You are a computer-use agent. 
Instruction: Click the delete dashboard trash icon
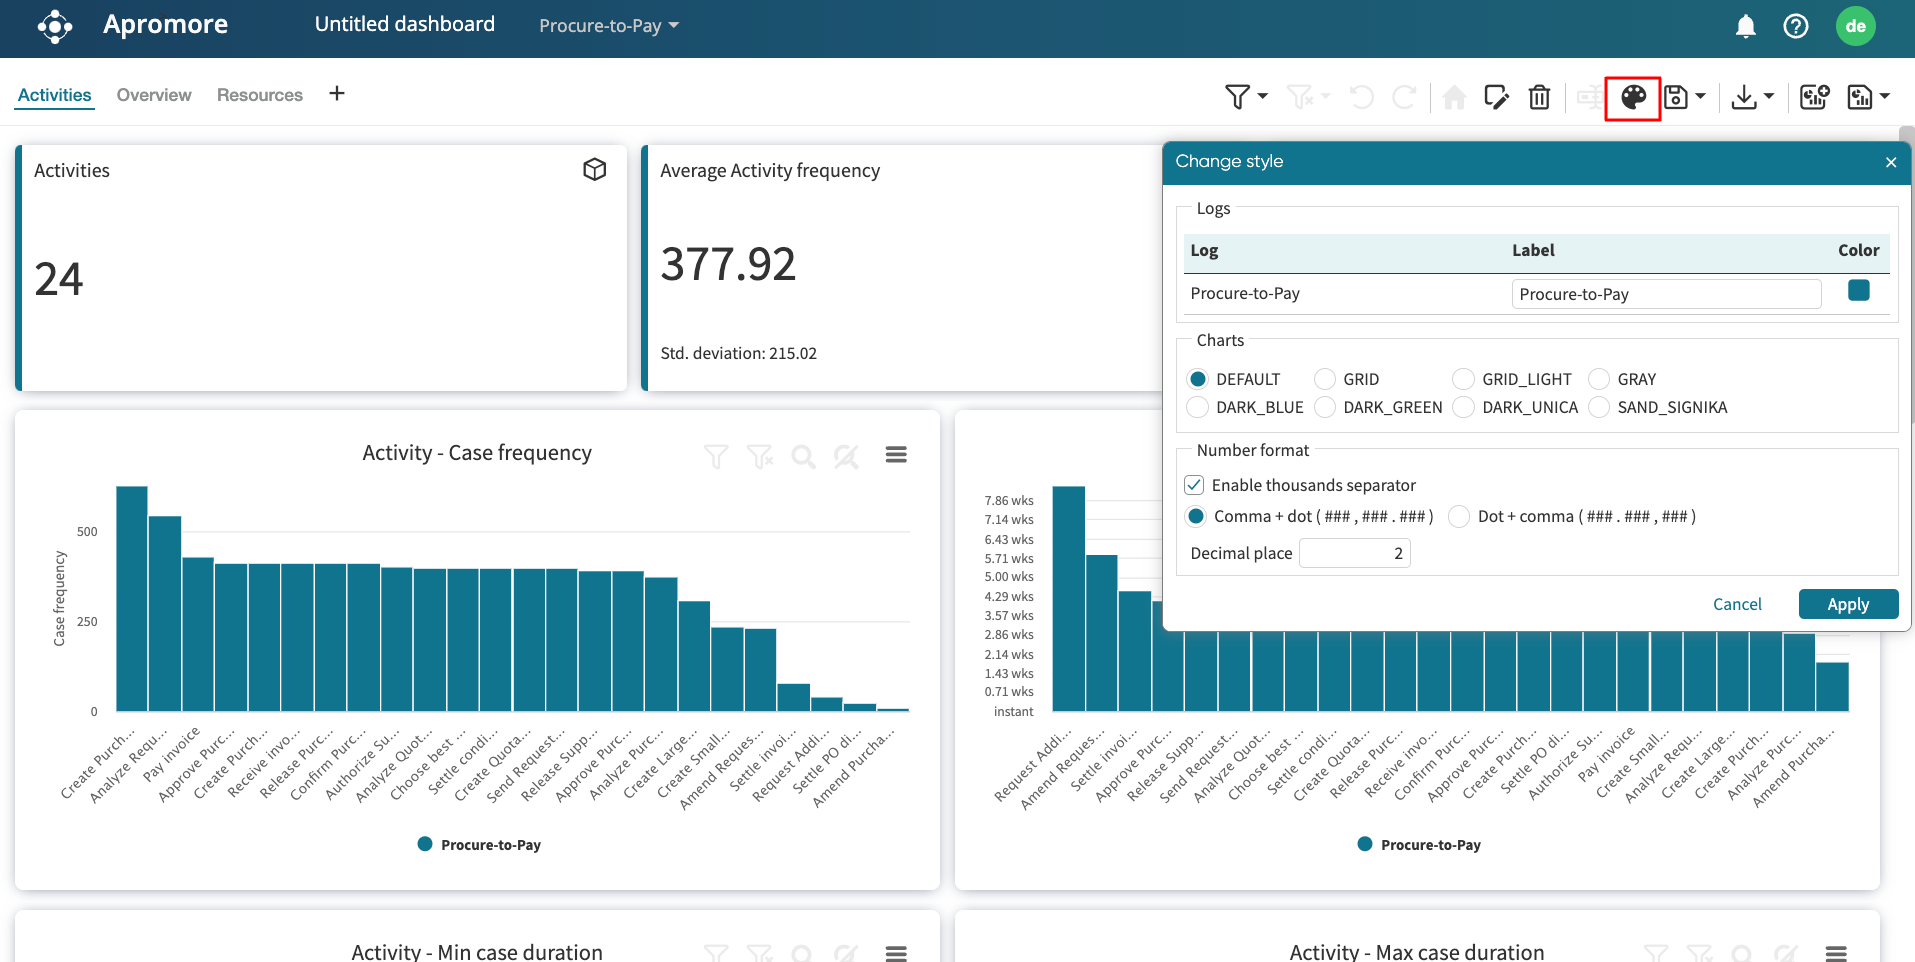pyautogui.click(x=1539, y=97)
